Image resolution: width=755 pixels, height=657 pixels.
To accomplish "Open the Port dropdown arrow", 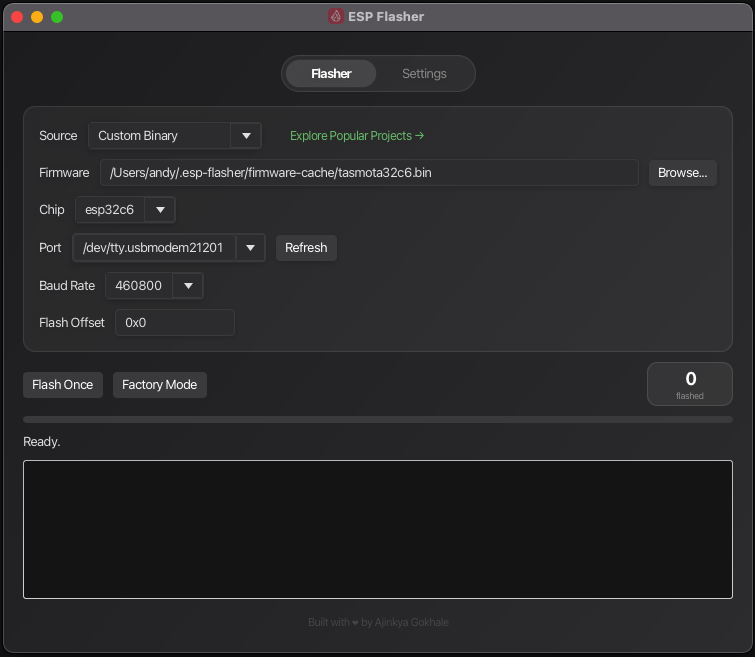I will click(x=250, y=248).
